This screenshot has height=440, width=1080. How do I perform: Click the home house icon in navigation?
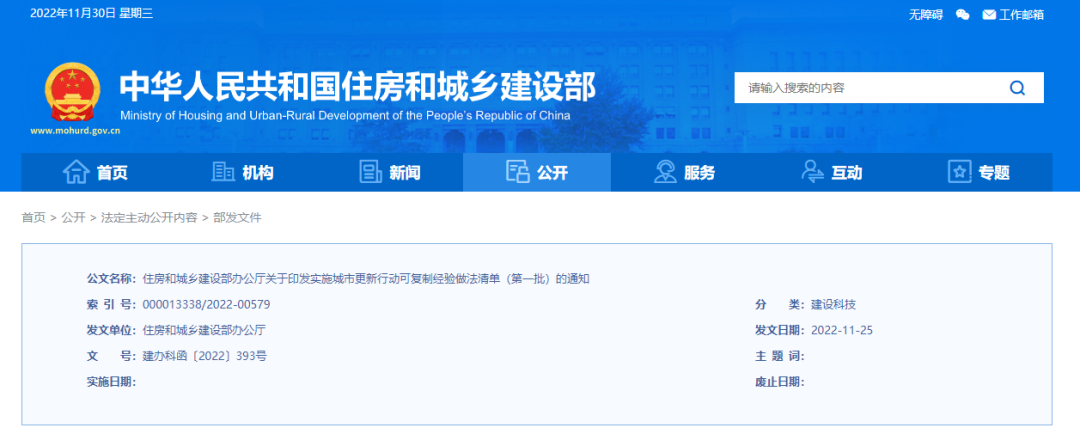pos(76,172)
